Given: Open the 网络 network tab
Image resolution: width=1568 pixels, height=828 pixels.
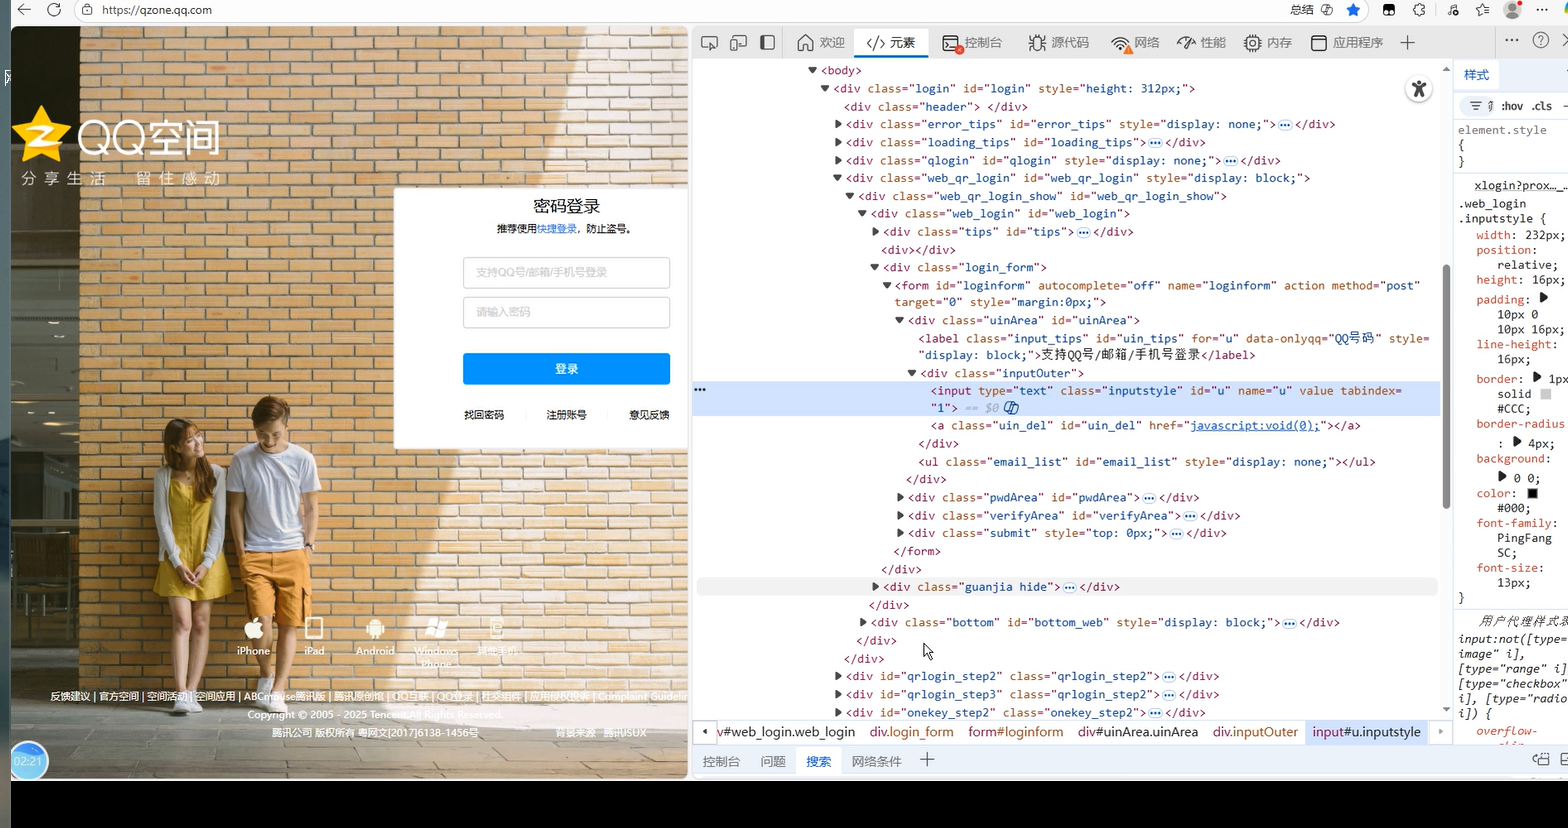Looking at the screenshot, I should 1135,43.
